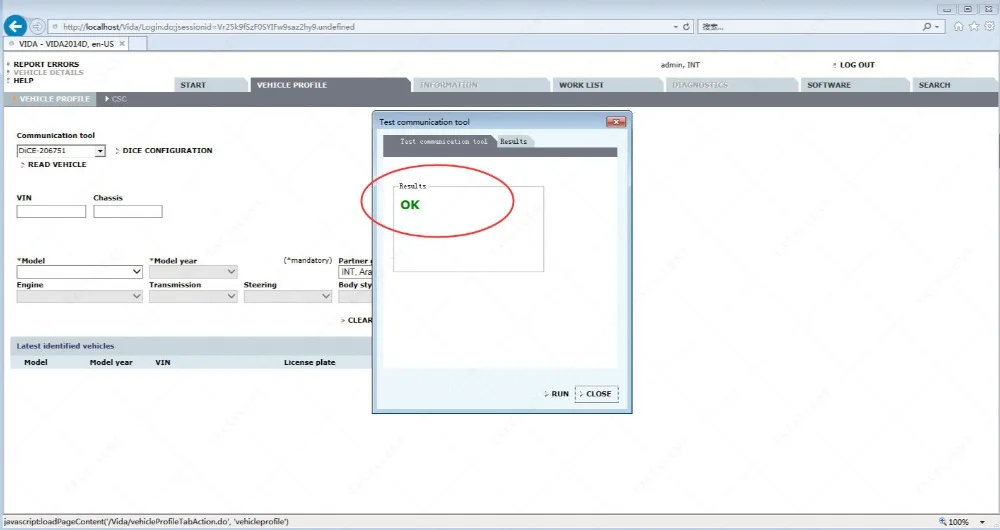
Task: Open the DIAGNOSTICS tab
Action: pos(730,85)
